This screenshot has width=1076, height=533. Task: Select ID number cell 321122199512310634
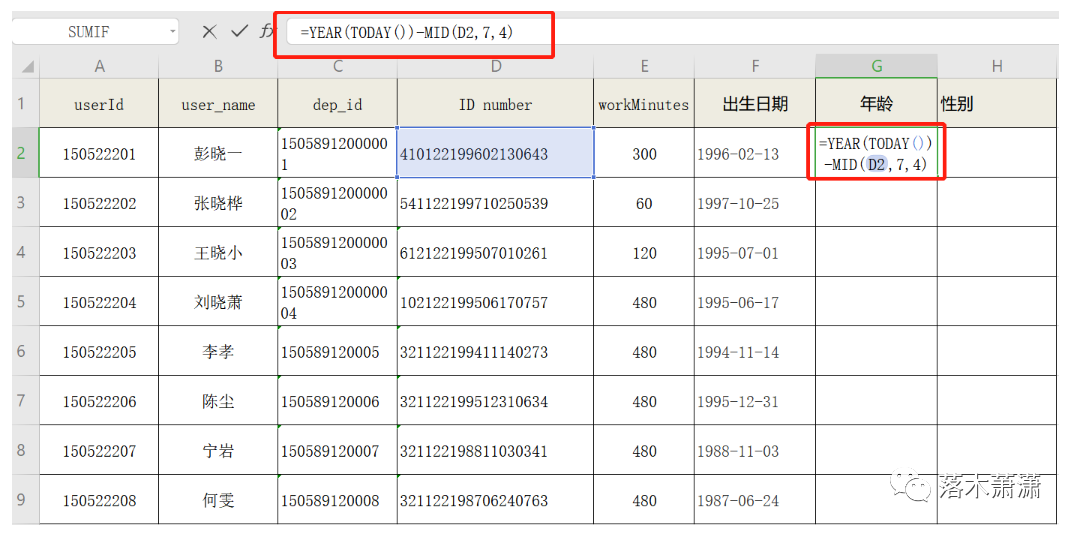click(495, 400)
